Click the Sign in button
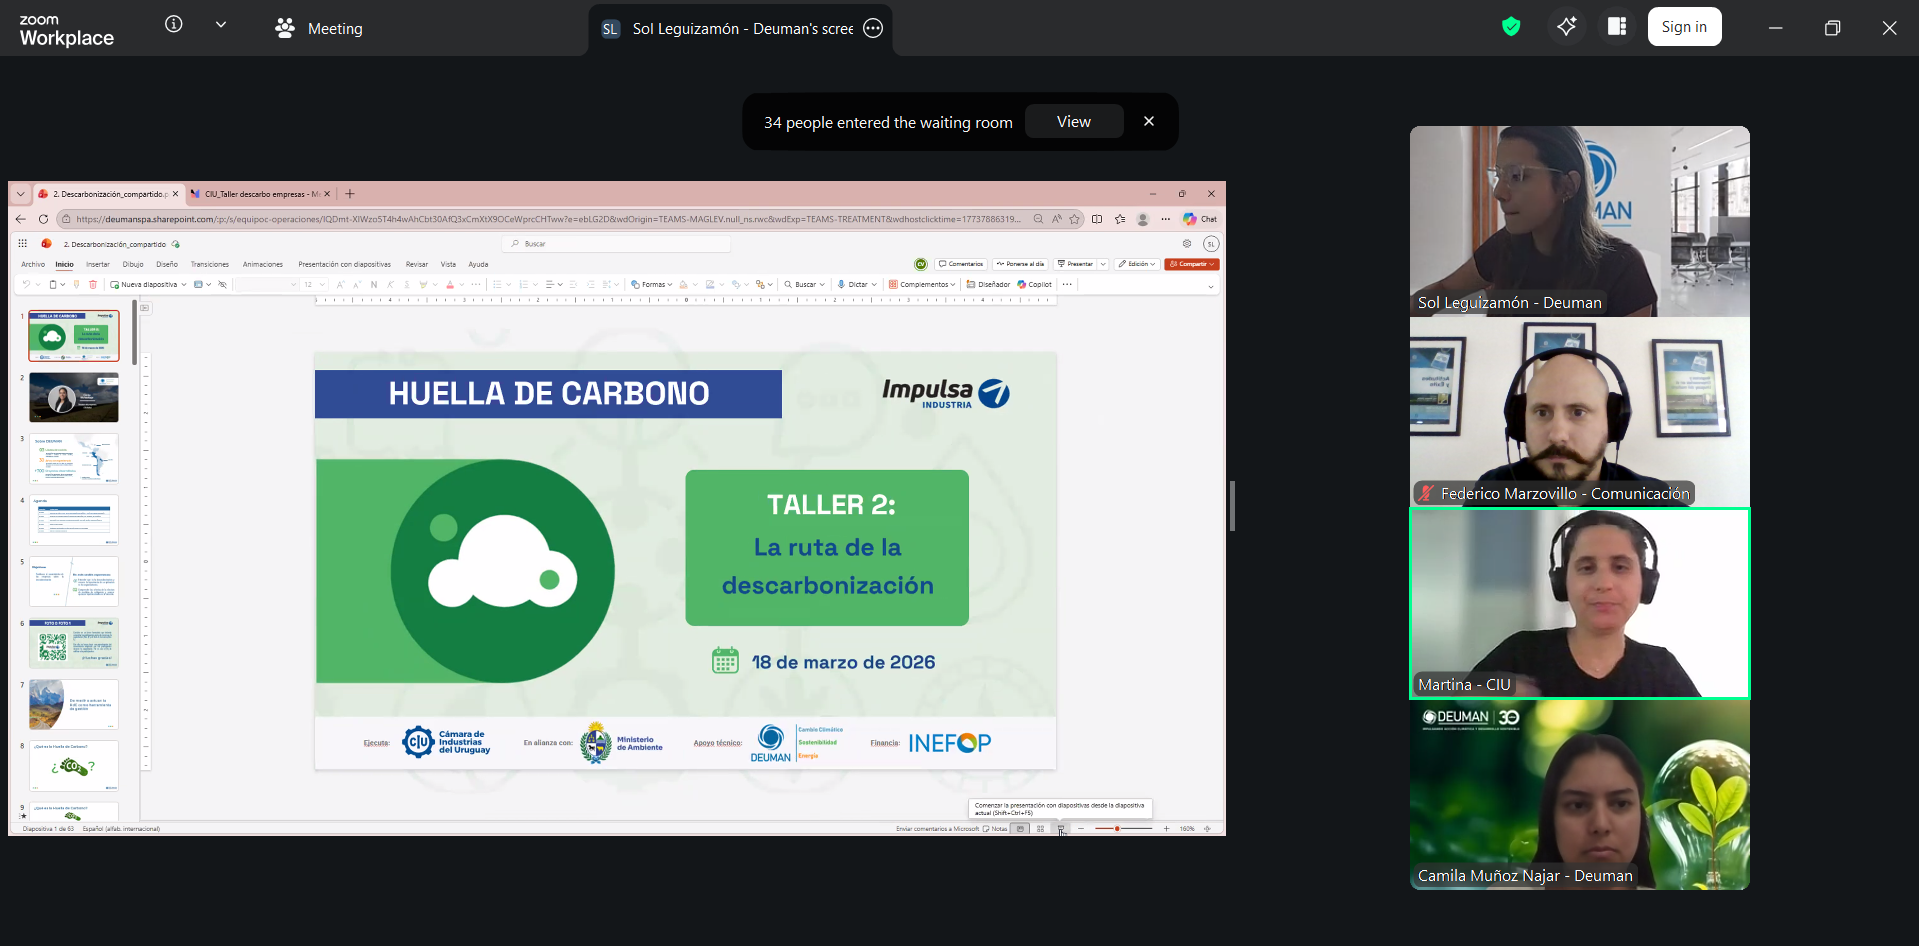 tap(1684, 27)
